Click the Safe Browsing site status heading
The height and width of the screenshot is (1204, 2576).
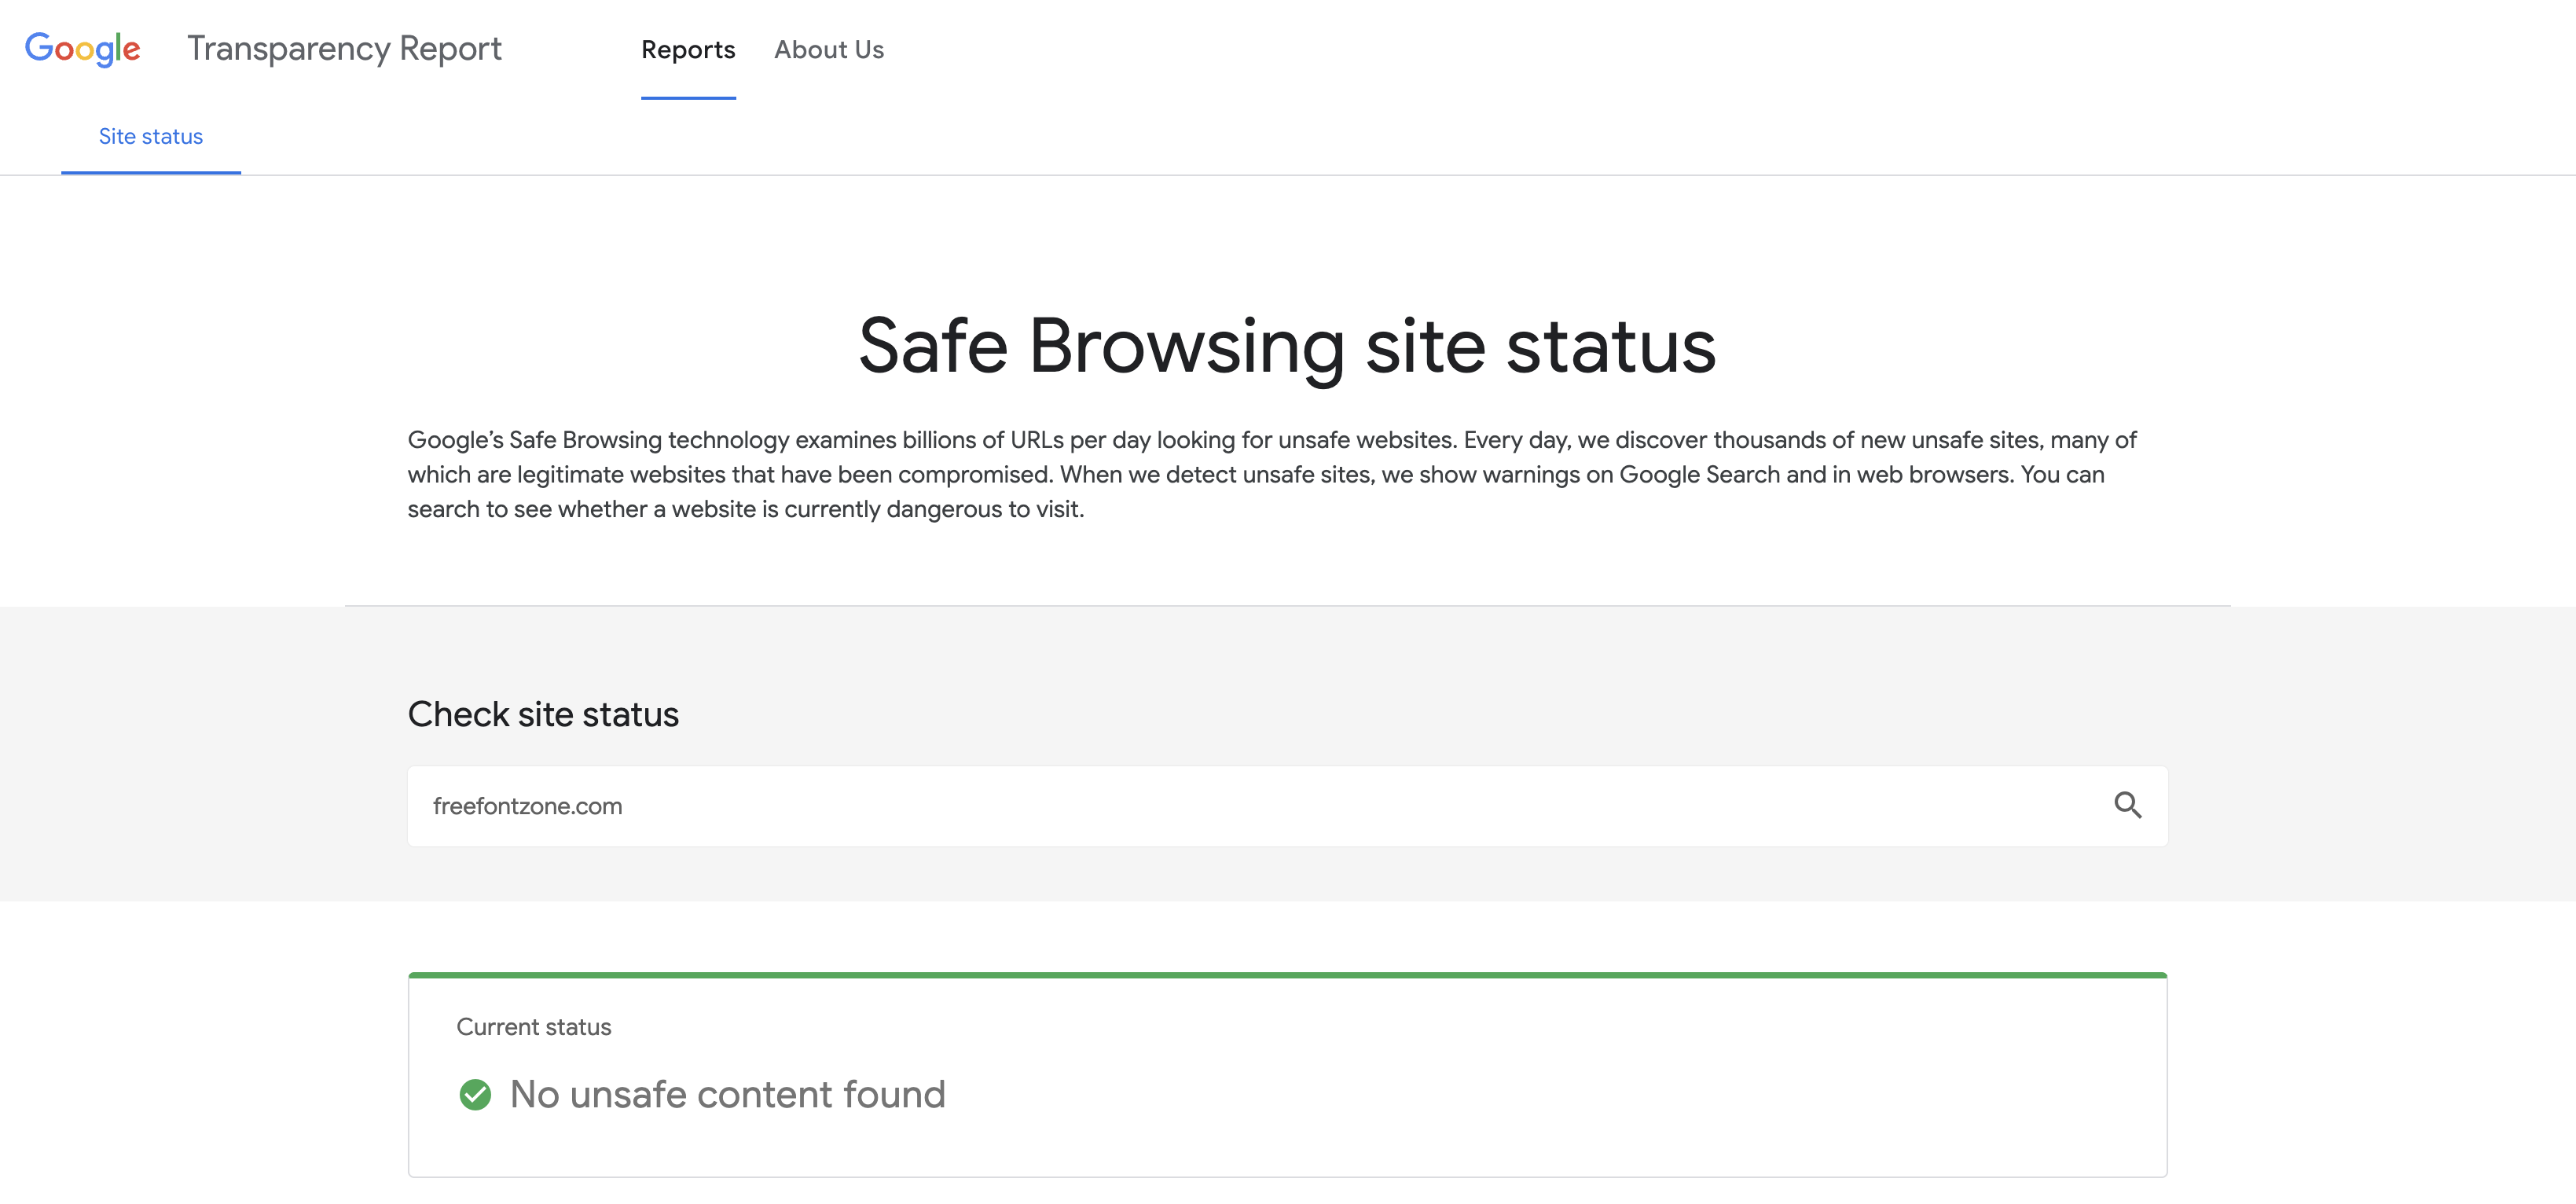pyautogui.click(x=1287, y=346)
